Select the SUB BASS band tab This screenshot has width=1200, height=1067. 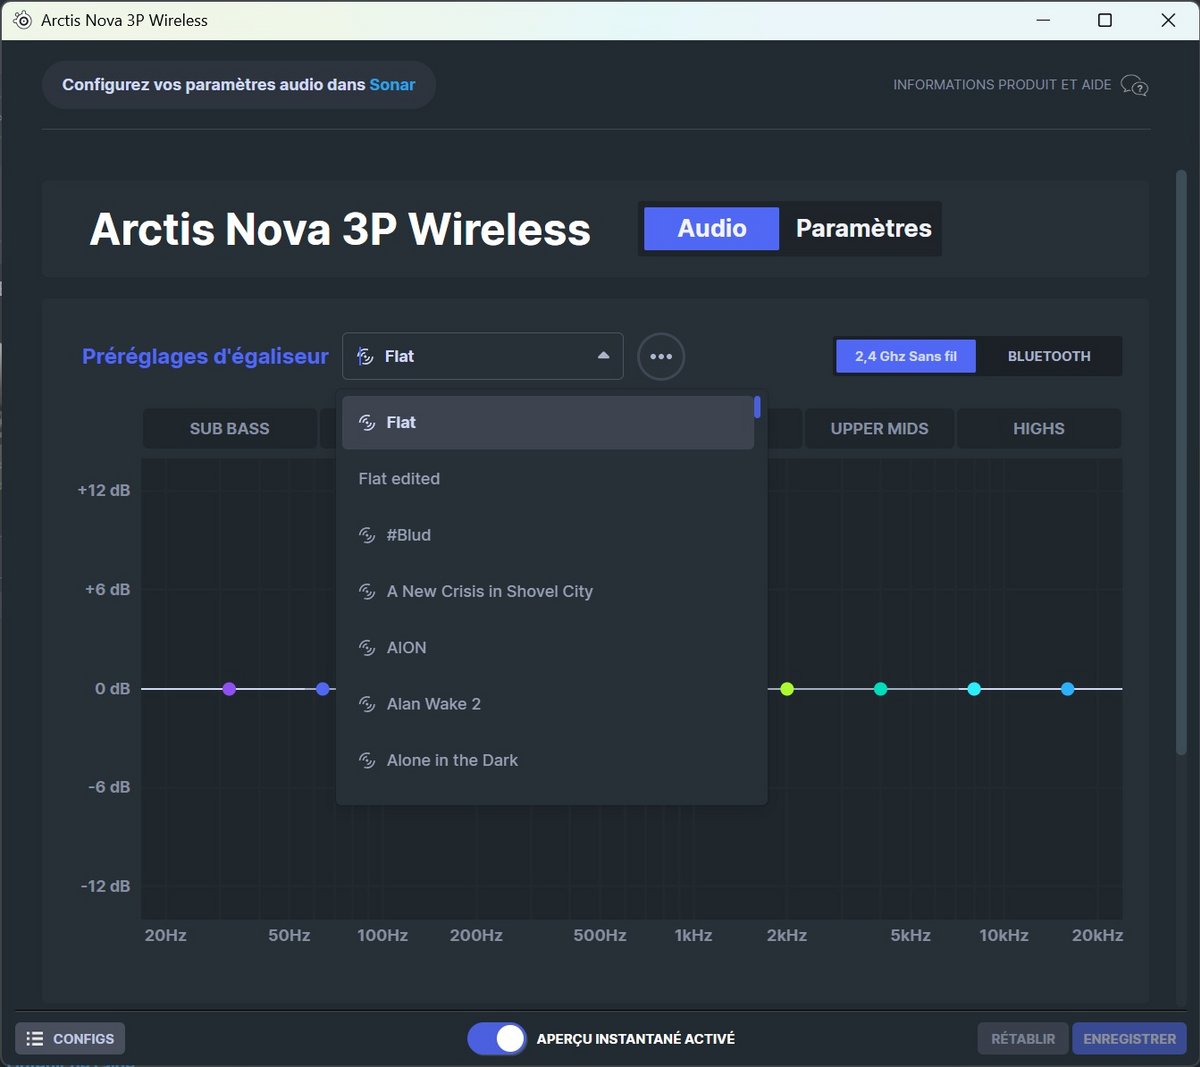coord(230,428)
